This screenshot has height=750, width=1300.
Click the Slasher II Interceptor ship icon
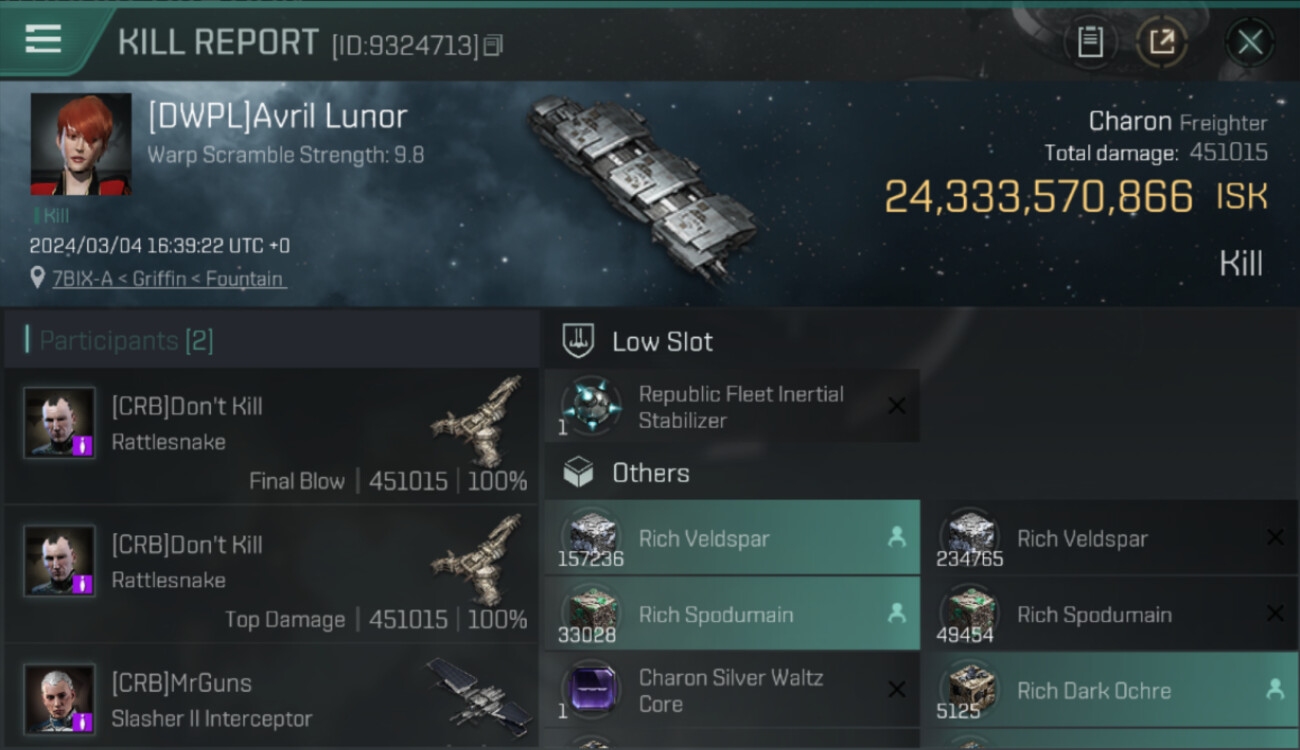coord(480,693)
